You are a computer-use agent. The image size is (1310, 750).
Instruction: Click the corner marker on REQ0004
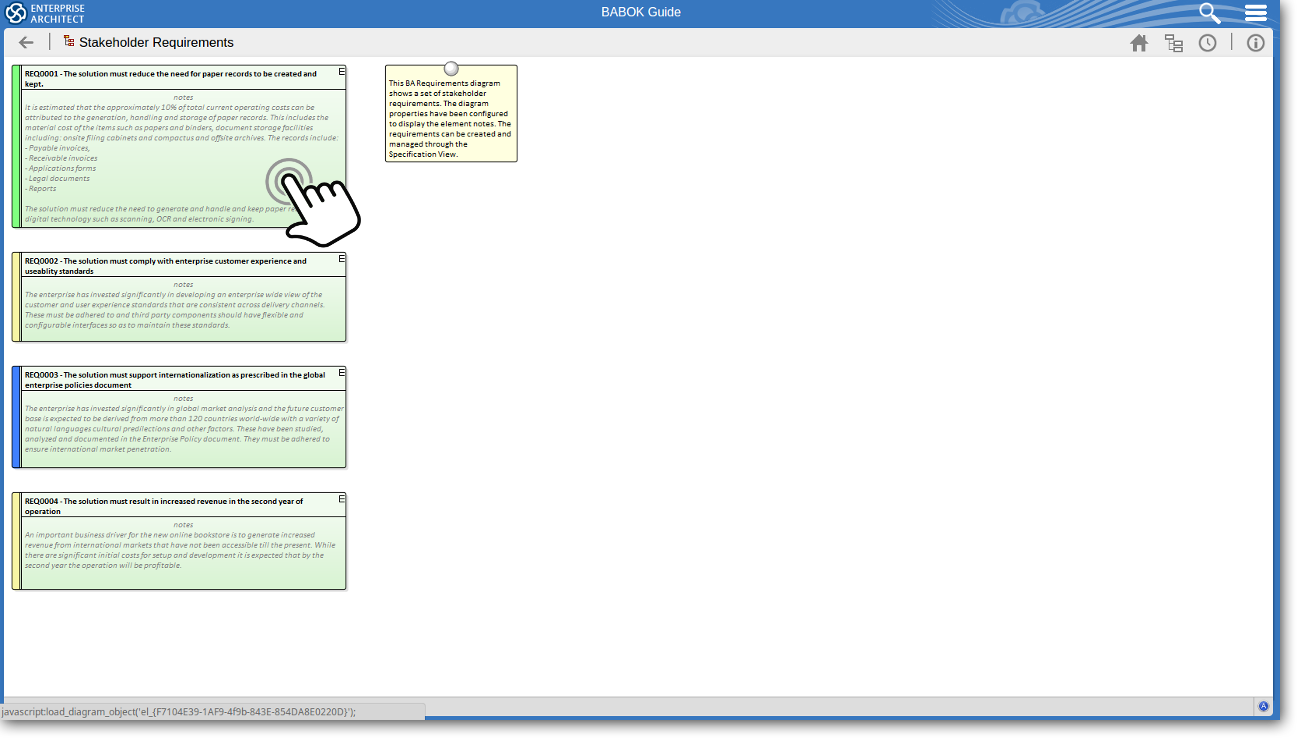[x=341, y=498]
